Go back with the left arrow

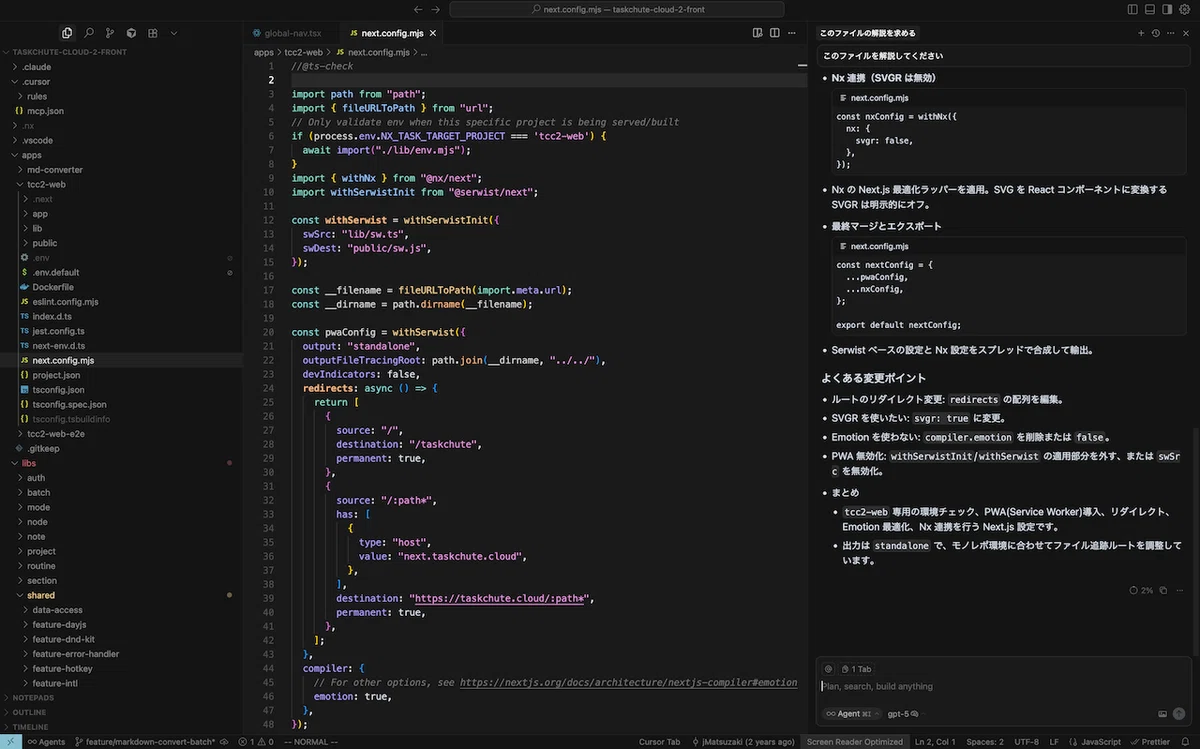click(x=419, y=9)
